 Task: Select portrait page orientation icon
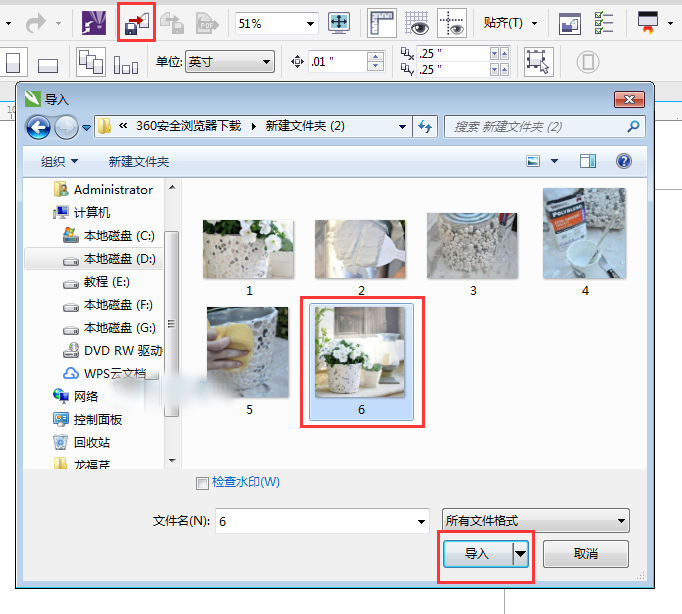pyautogui.click(x=13, y=62)
